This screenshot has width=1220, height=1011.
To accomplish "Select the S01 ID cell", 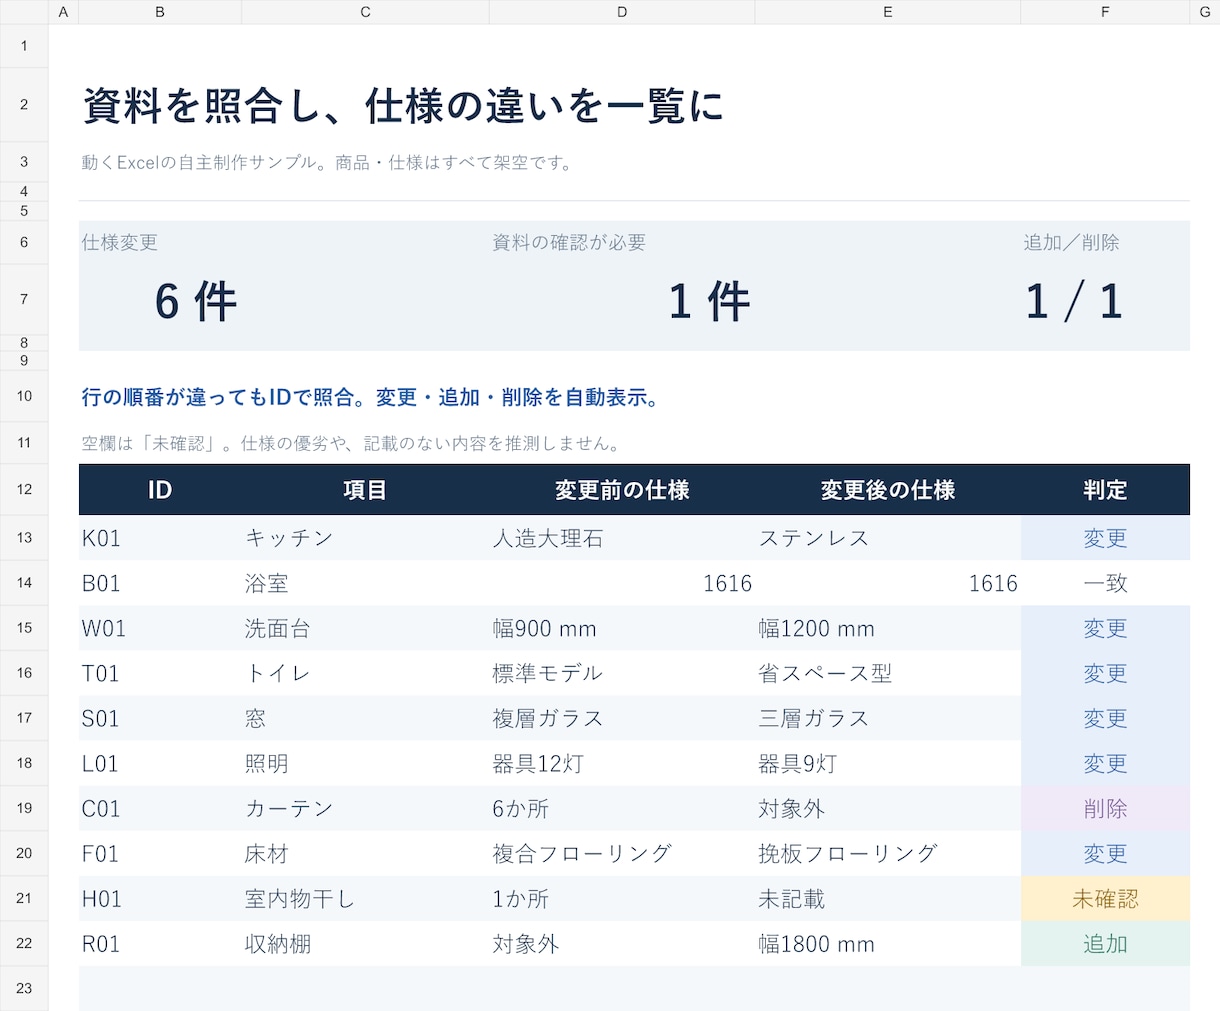I will (160, 718).
